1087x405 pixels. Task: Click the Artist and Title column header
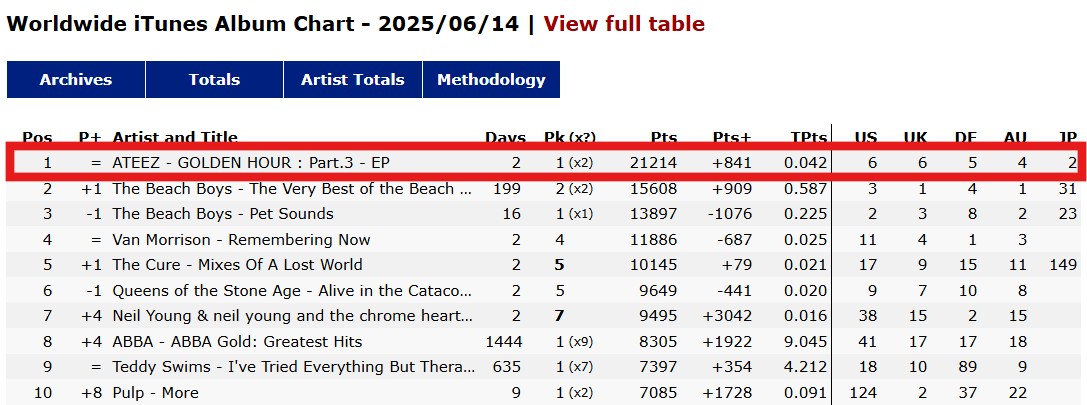tap(175, 137)
